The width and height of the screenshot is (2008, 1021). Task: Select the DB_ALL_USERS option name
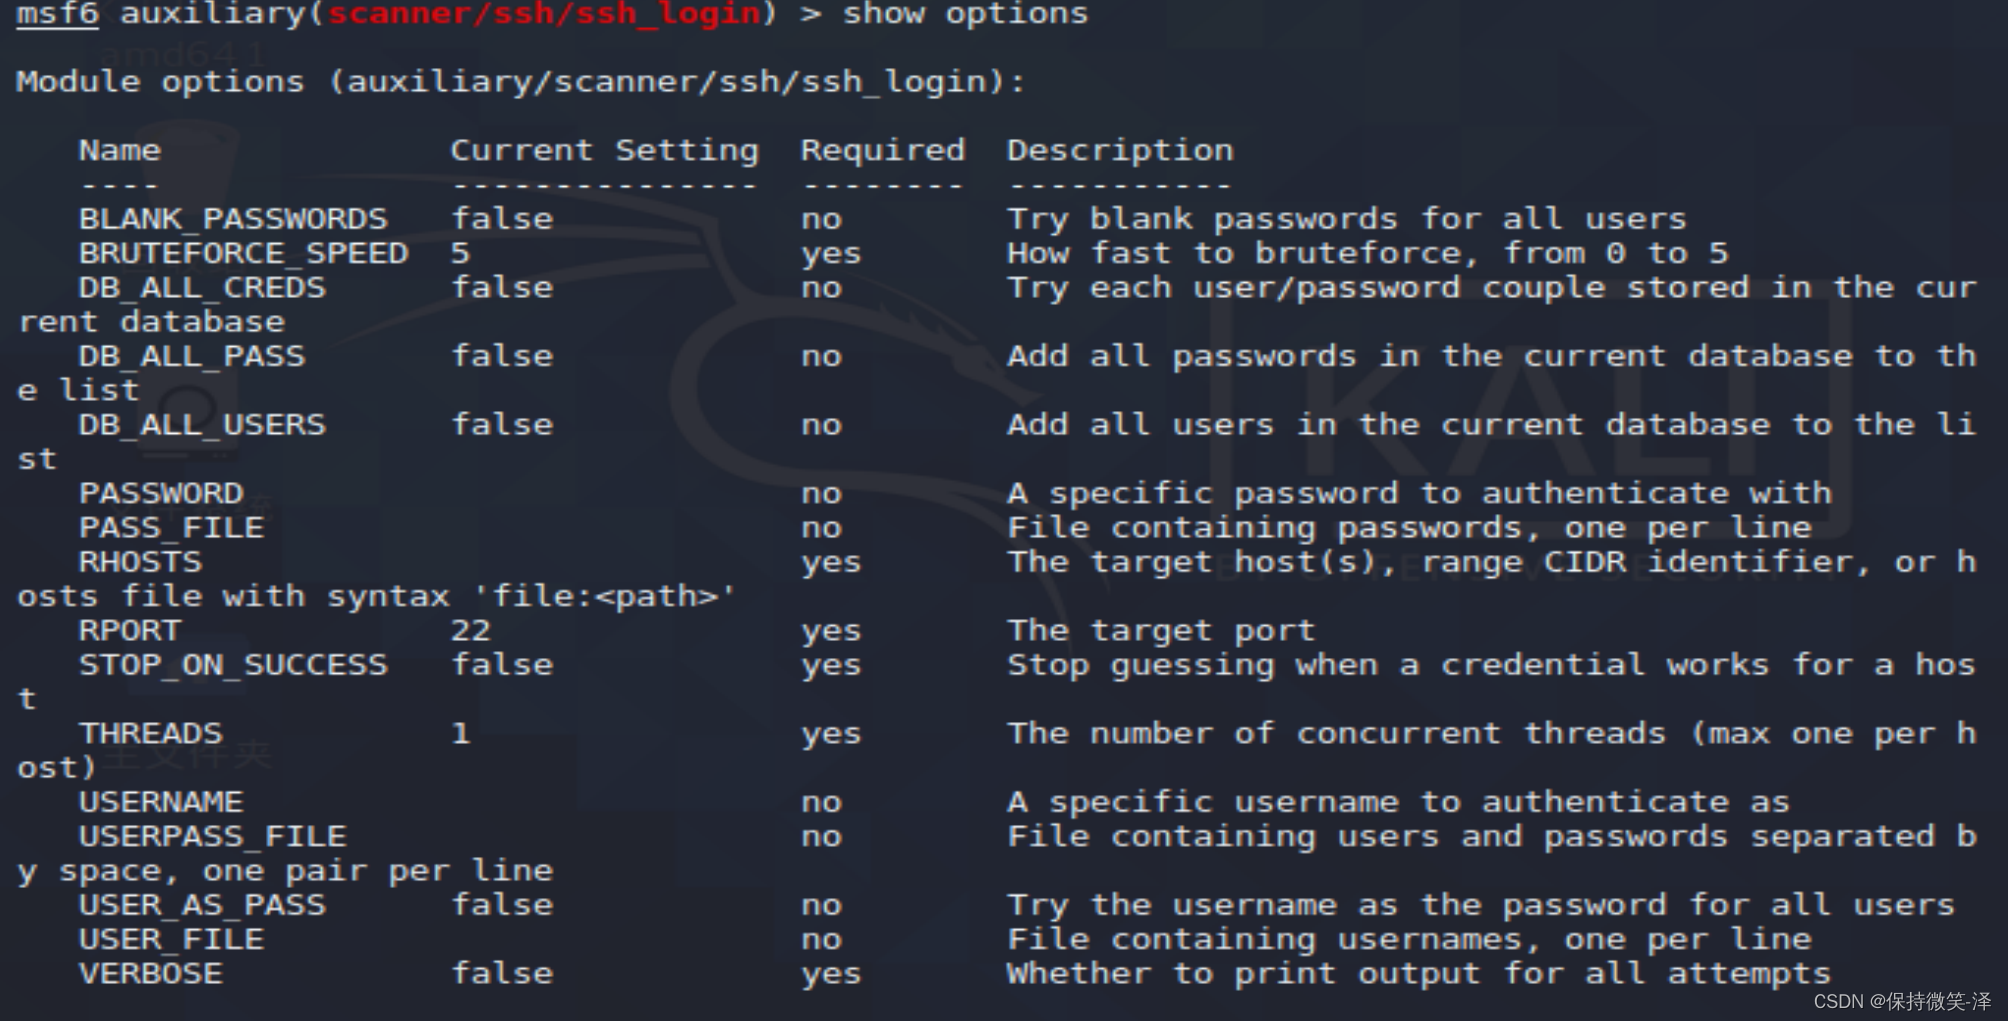pos(202,425)
